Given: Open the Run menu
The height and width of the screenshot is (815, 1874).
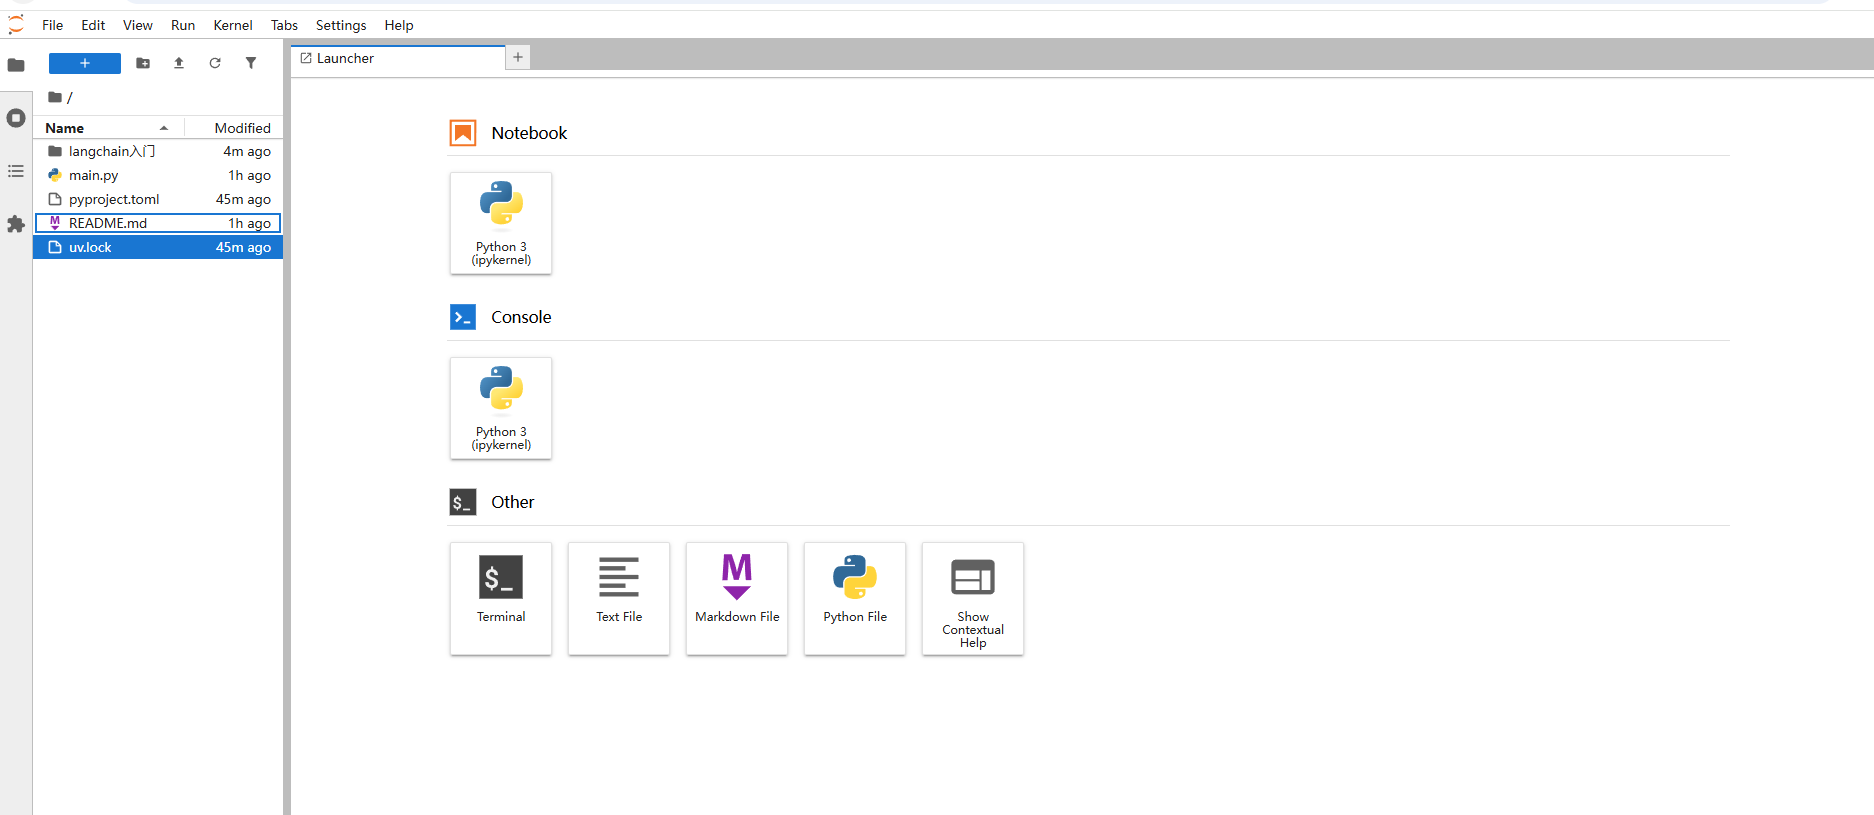Looking at the screenshot, I should [183, 25].
